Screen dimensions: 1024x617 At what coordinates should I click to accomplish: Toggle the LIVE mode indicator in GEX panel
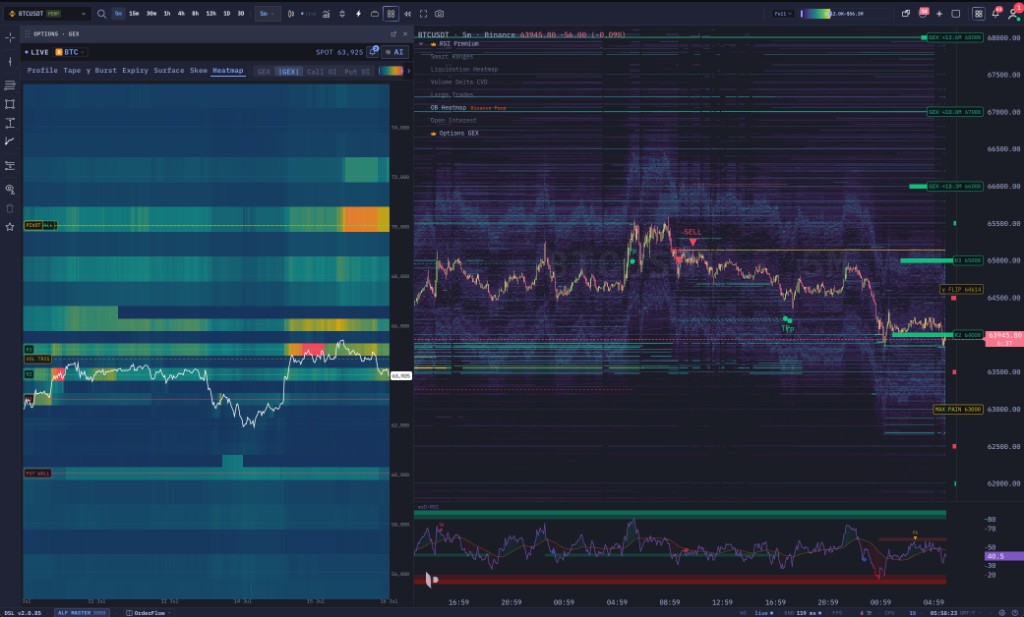coord(37,52)
